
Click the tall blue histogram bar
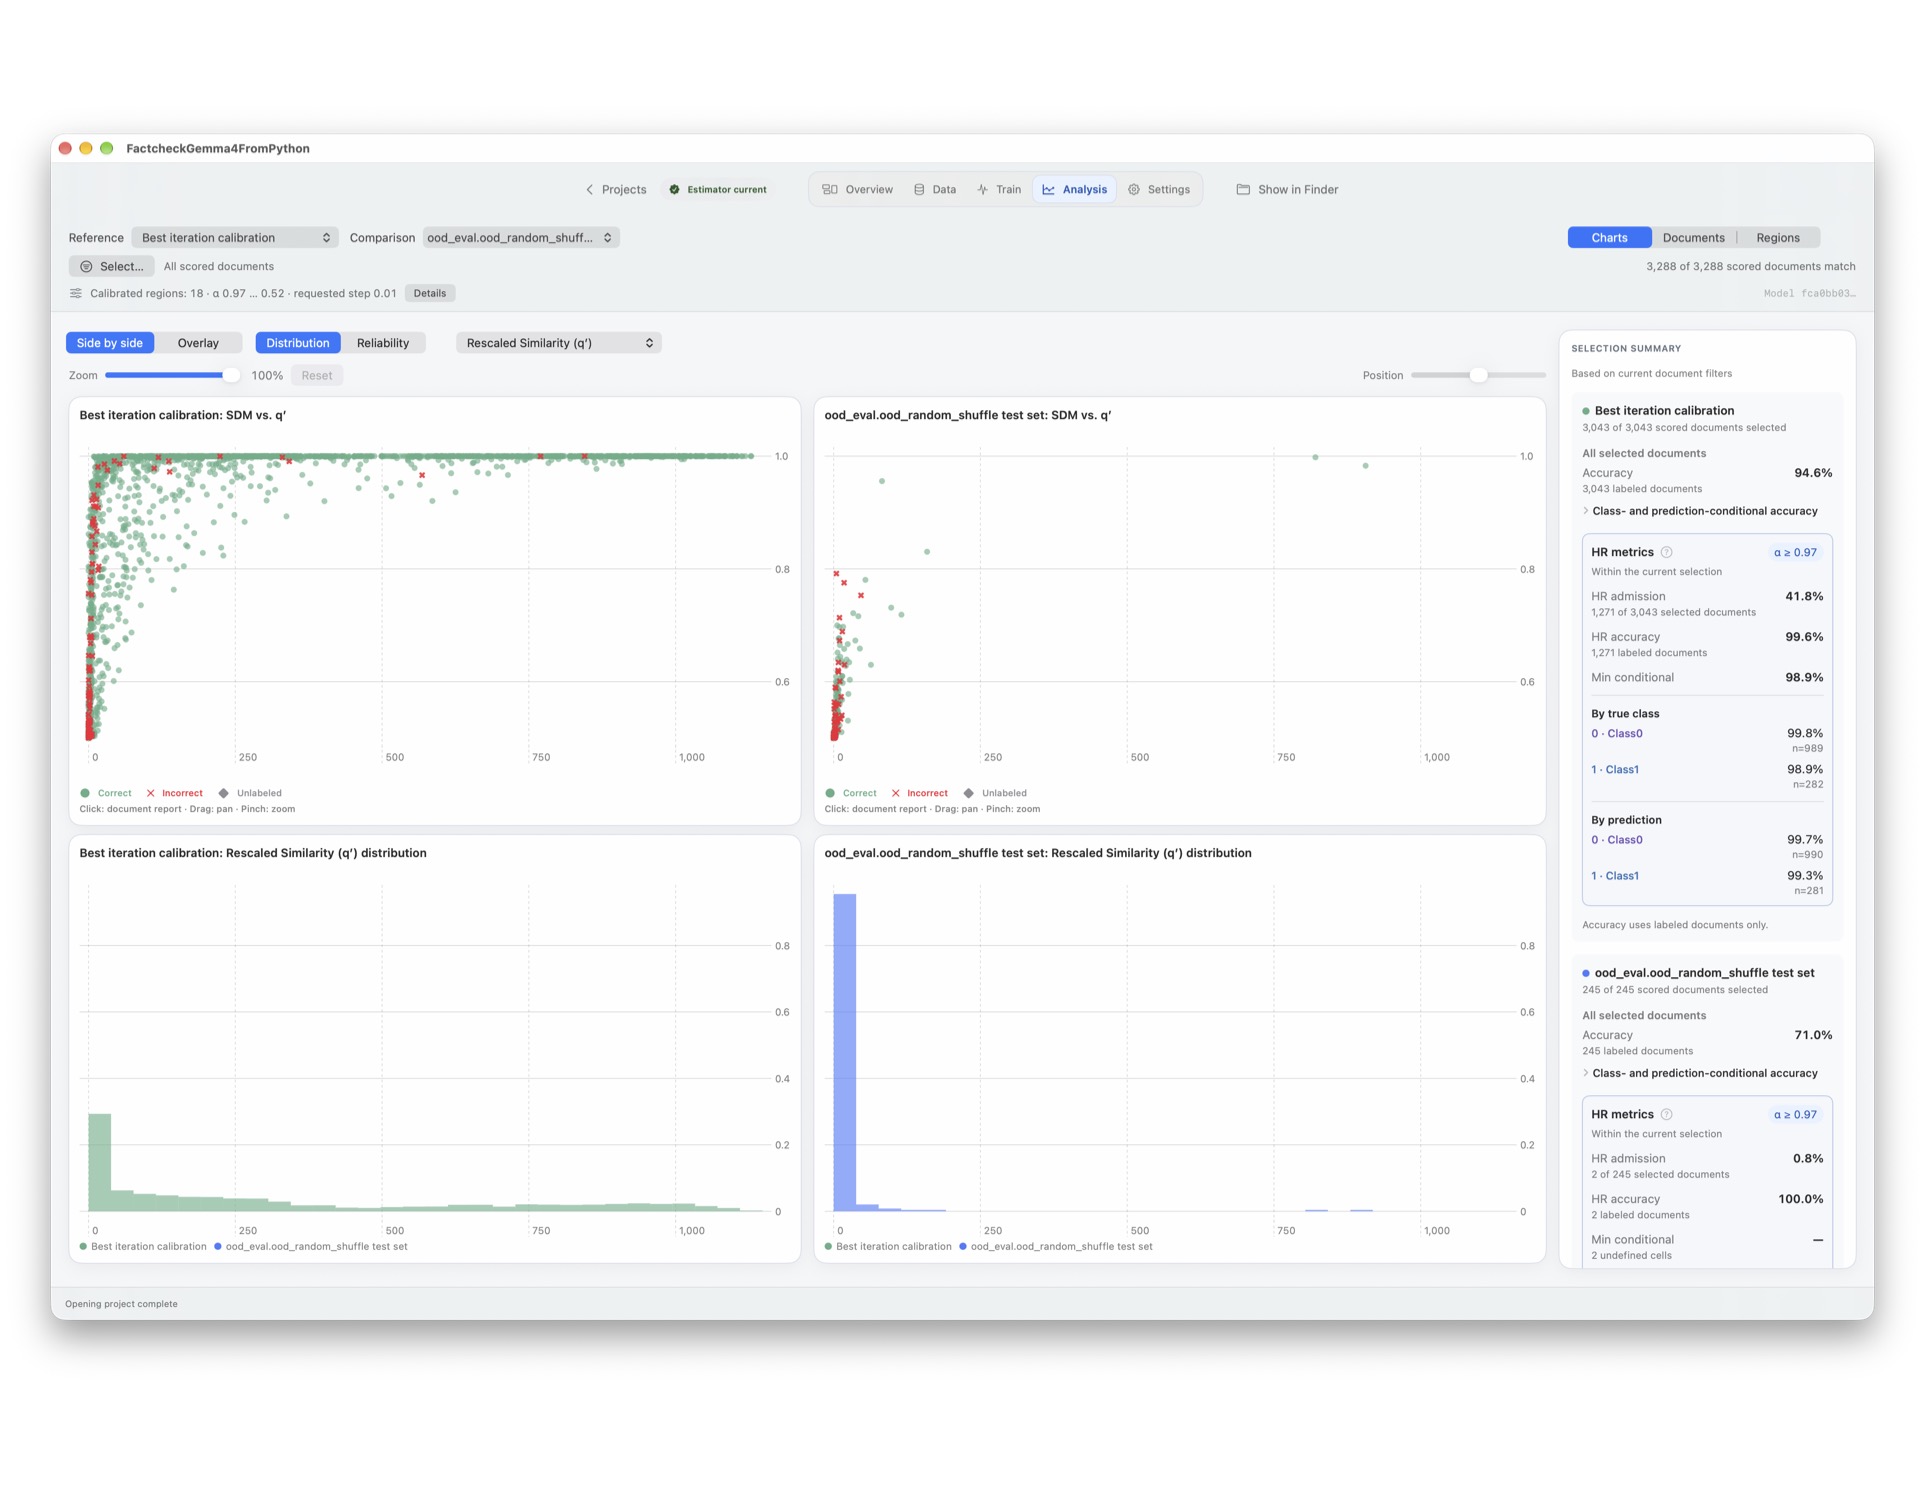(845, 1052)
